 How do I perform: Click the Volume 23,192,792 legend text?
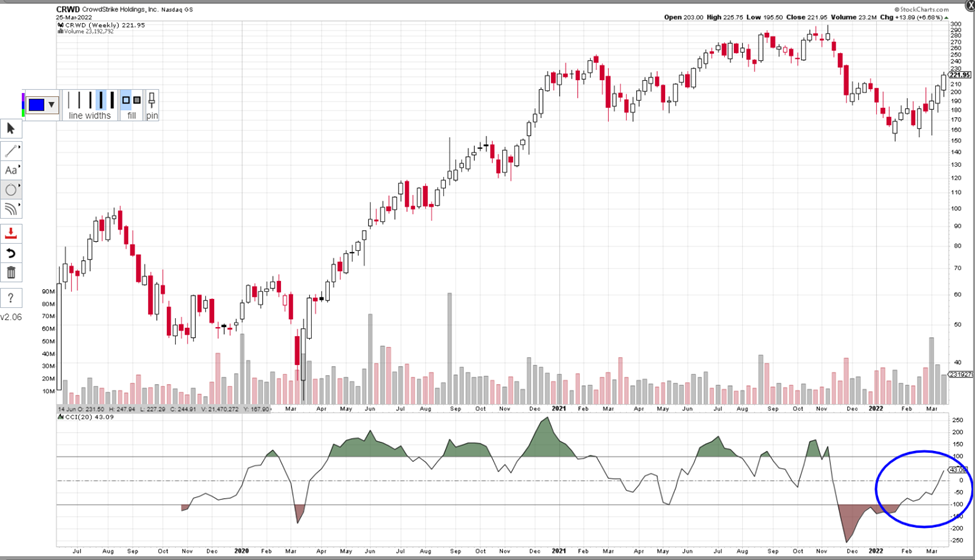(88, 31)
